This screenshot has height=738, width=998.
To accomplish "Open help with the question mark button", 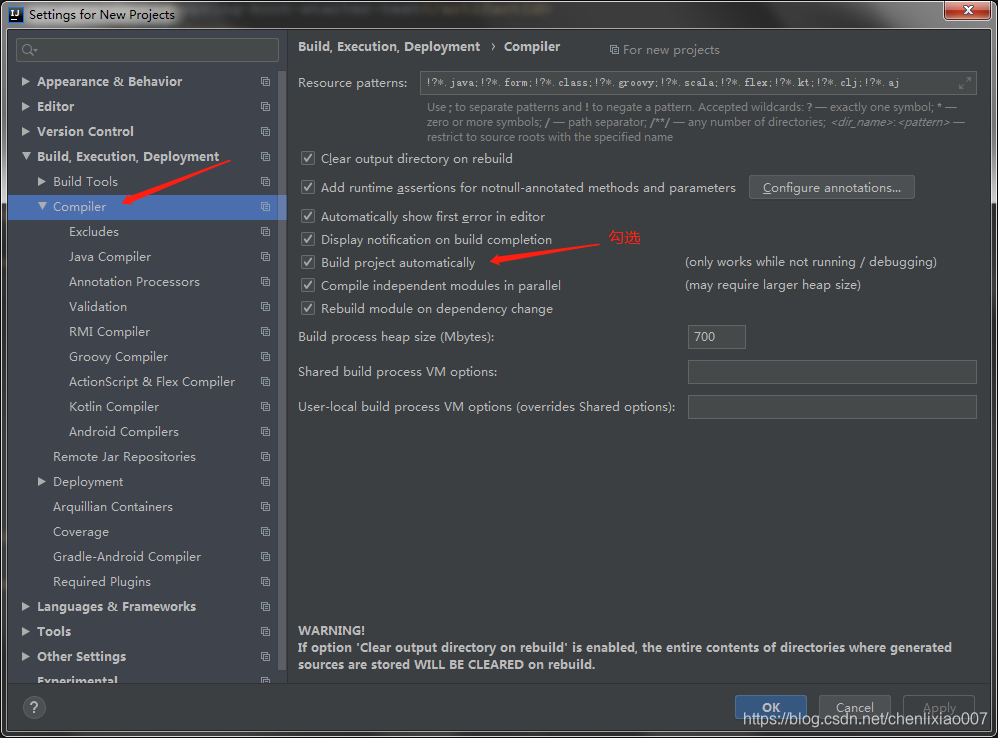I will pos(34,707).
